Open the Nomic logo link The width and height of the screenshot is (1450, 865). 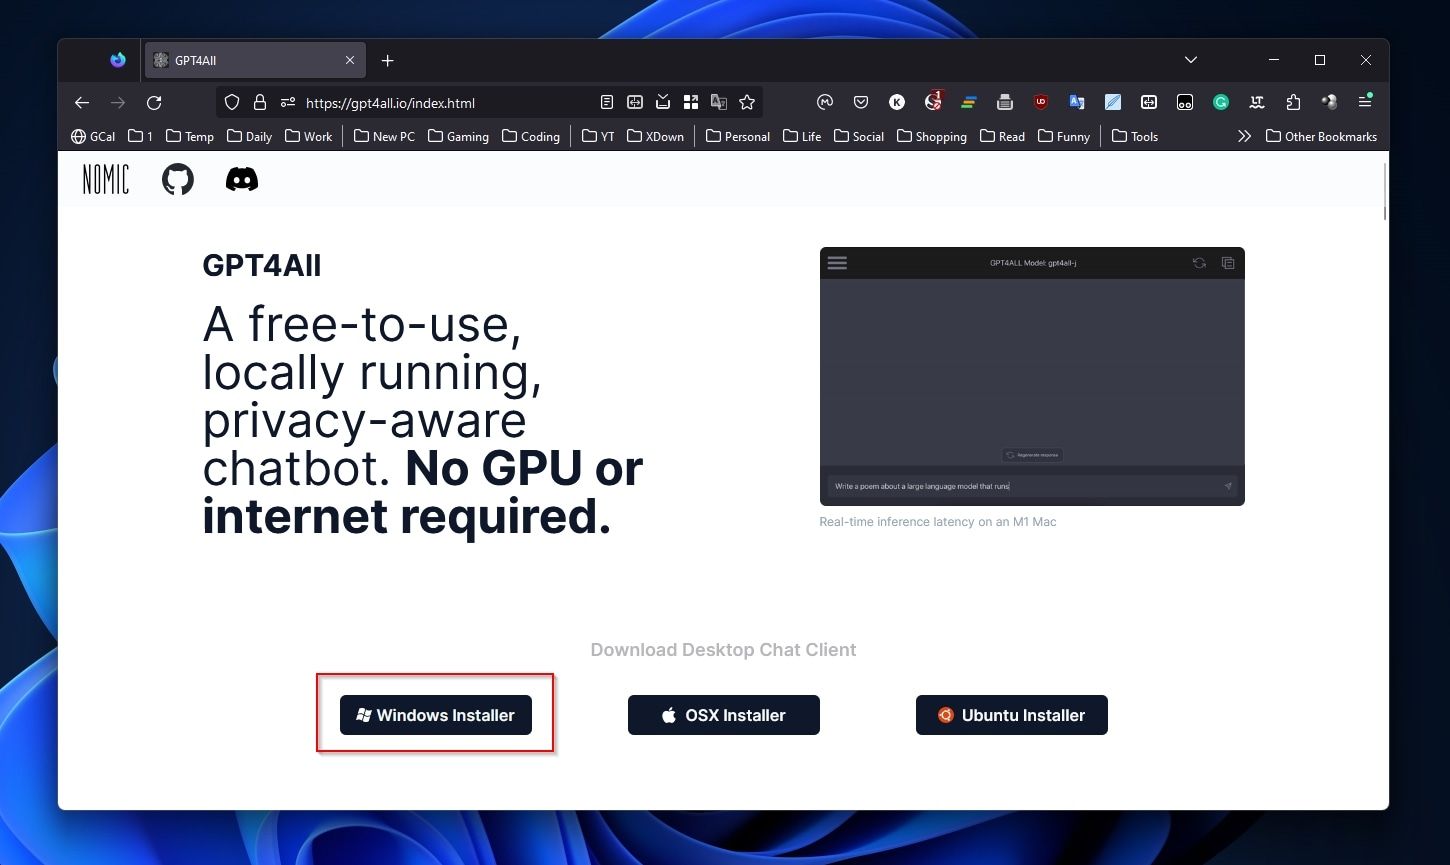[x=106, y=179]
